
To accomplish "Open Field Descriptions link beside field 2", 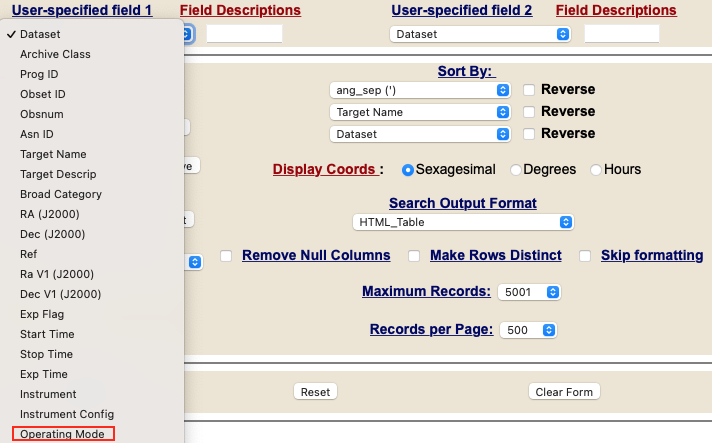I will pyautogui.click(x=616, y=10).
